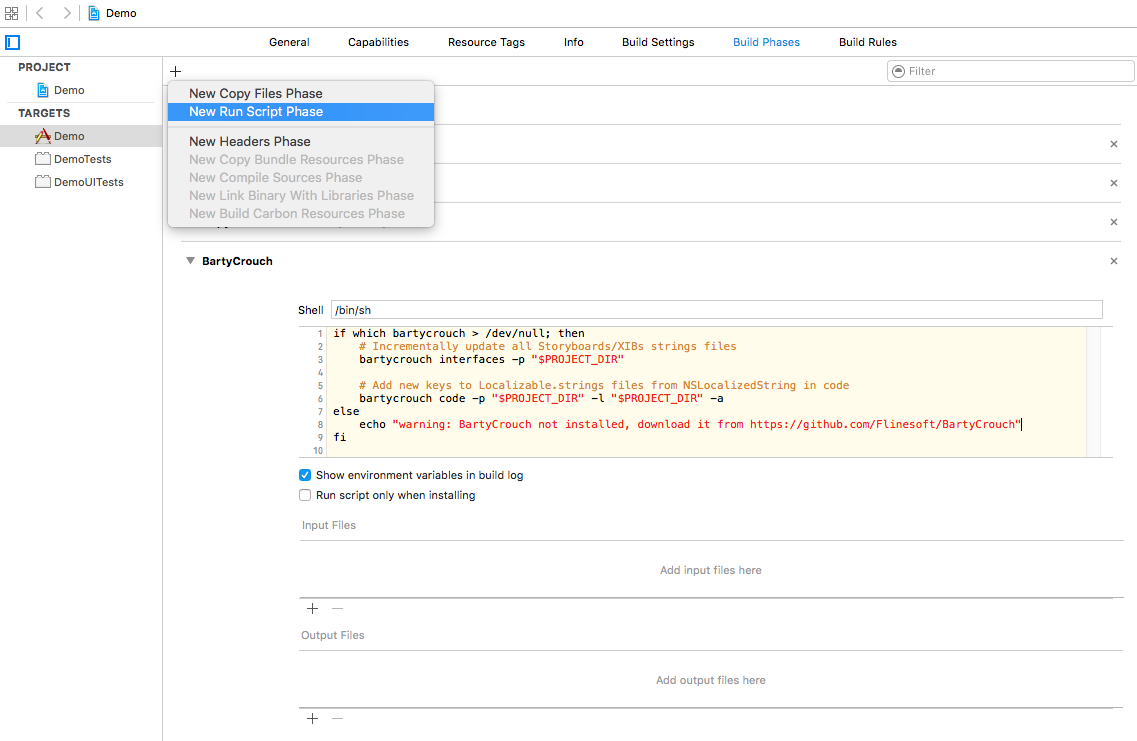Image resolution: width=1137 pixels, height=741 pixels.
Task: Click in the Filter search field
Action: click(1011, 71)
